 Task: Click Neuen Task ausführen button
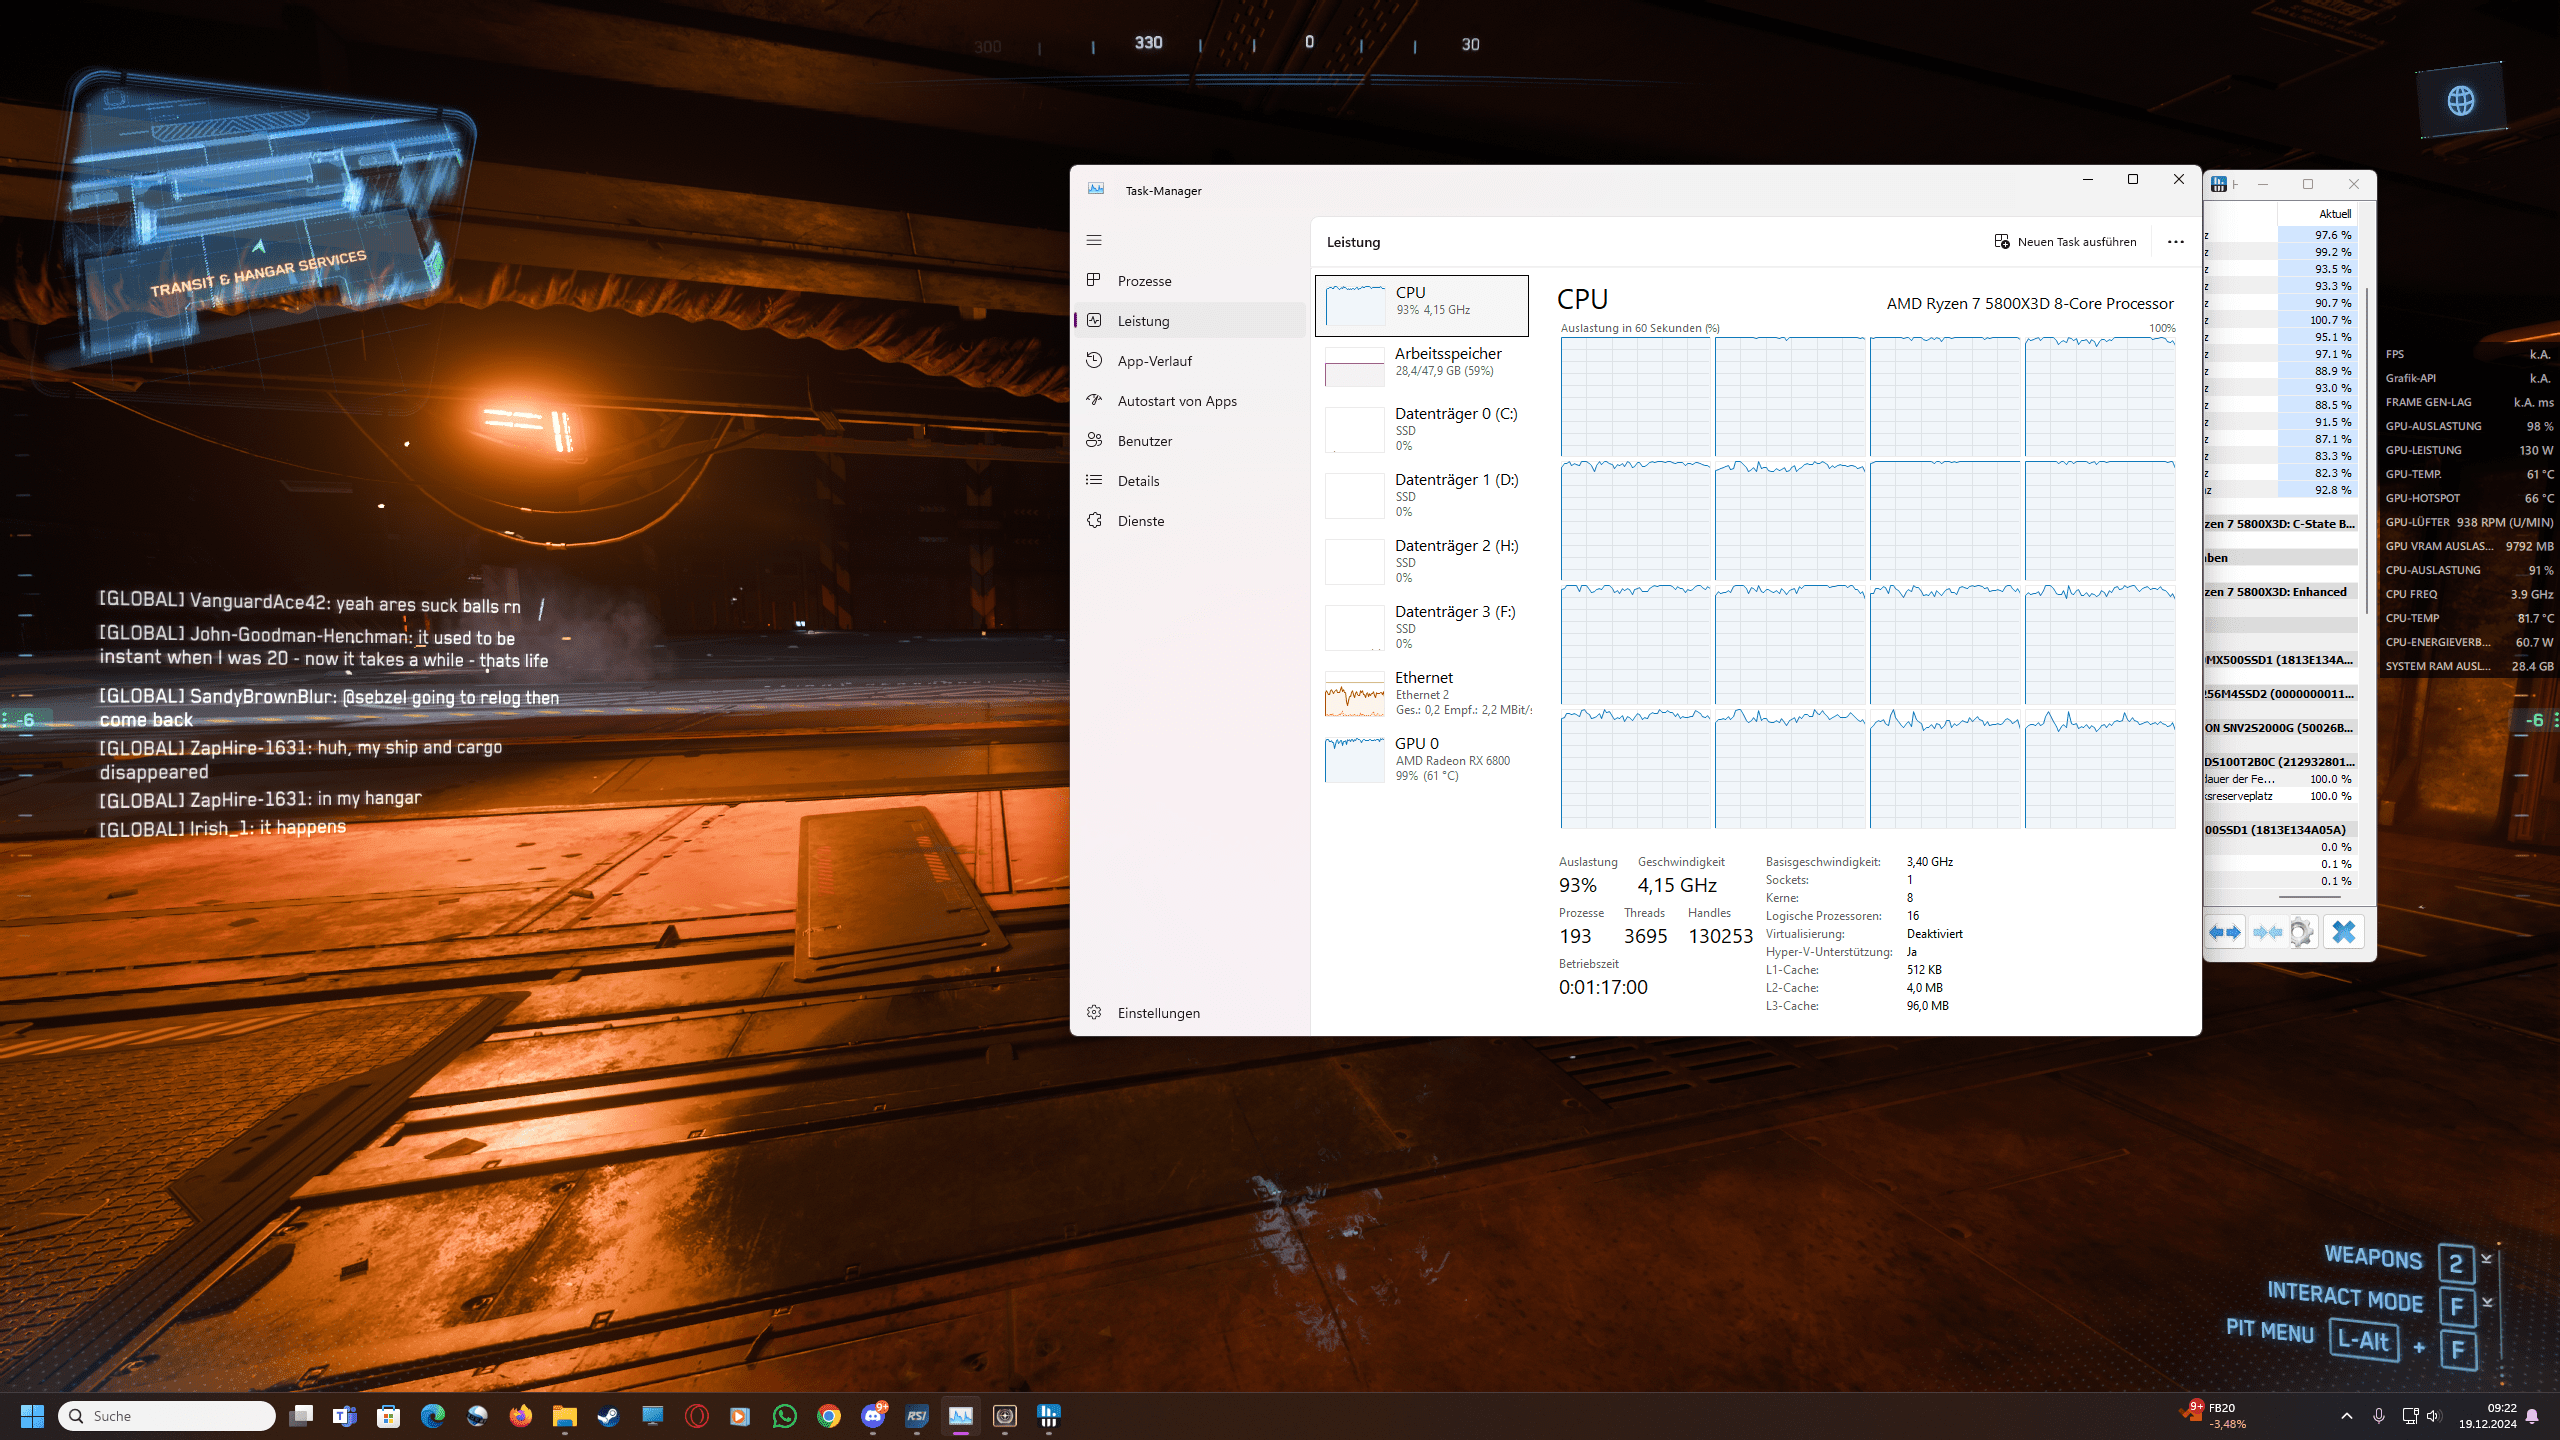click(2065, 242)
